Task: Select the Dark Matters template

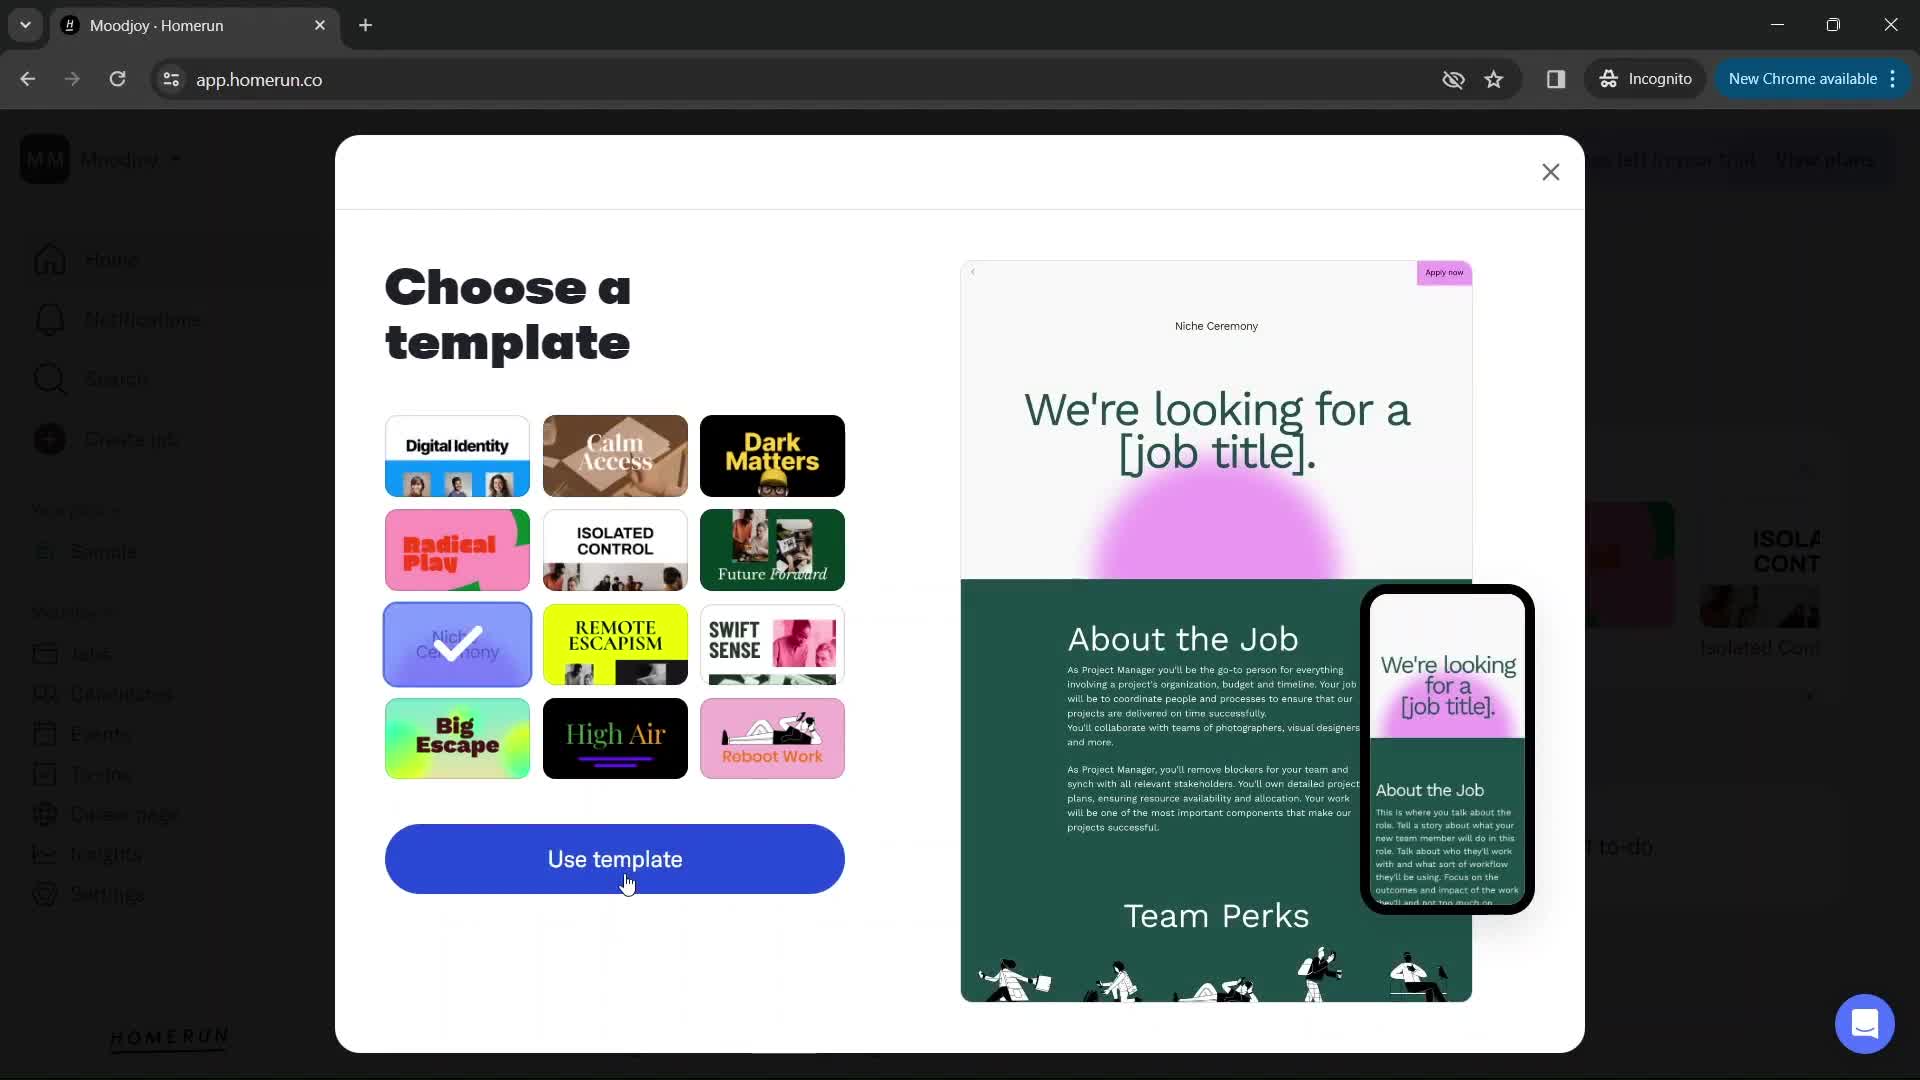Action: (x=771, y=455)
